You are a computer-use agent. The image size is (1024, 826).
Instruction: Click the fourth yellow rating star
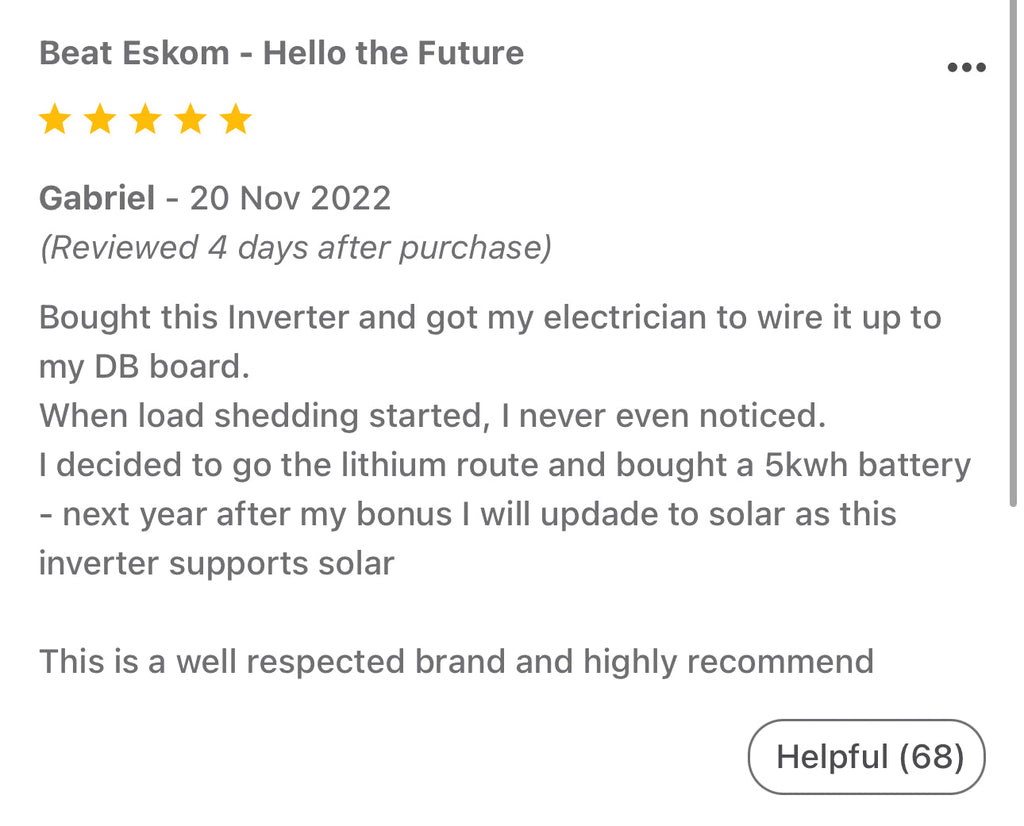(190, 120)
